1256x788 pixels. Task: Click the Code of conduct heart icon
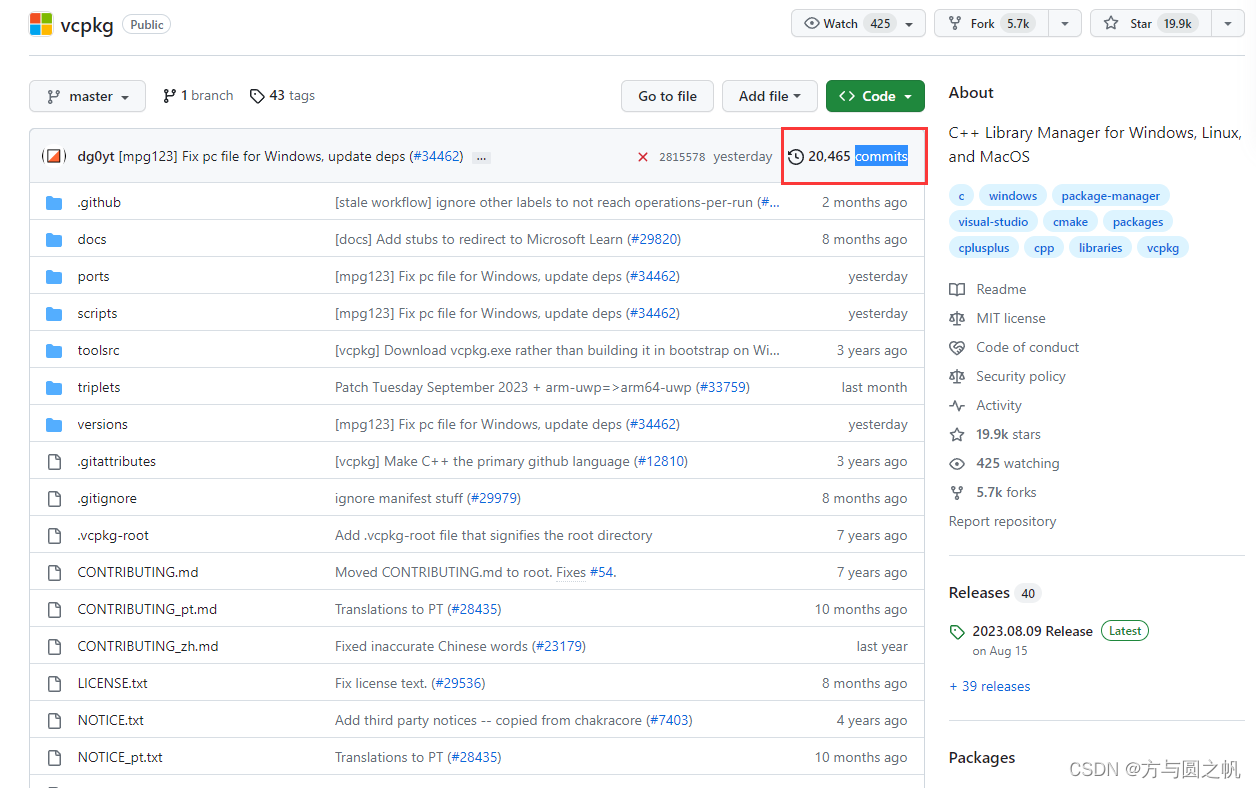pos(957,347)
